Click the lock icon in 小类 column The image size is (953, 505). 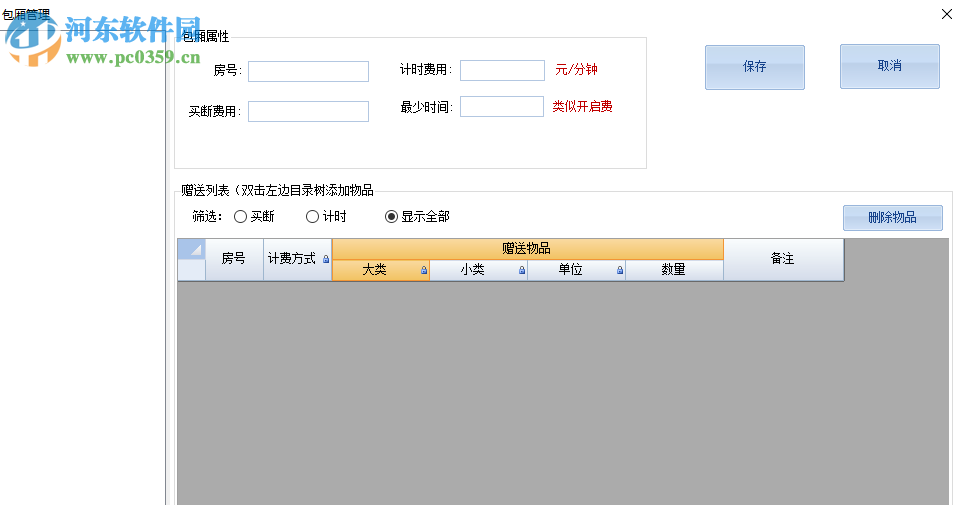[x=521, y=270]
